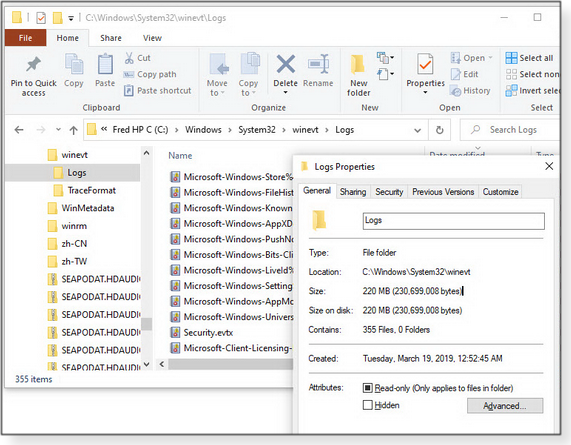The height and width of the screenshot is (445, 571).
Task: Choose Paste shortcut in the ribbon
Action: click(157, 90)
